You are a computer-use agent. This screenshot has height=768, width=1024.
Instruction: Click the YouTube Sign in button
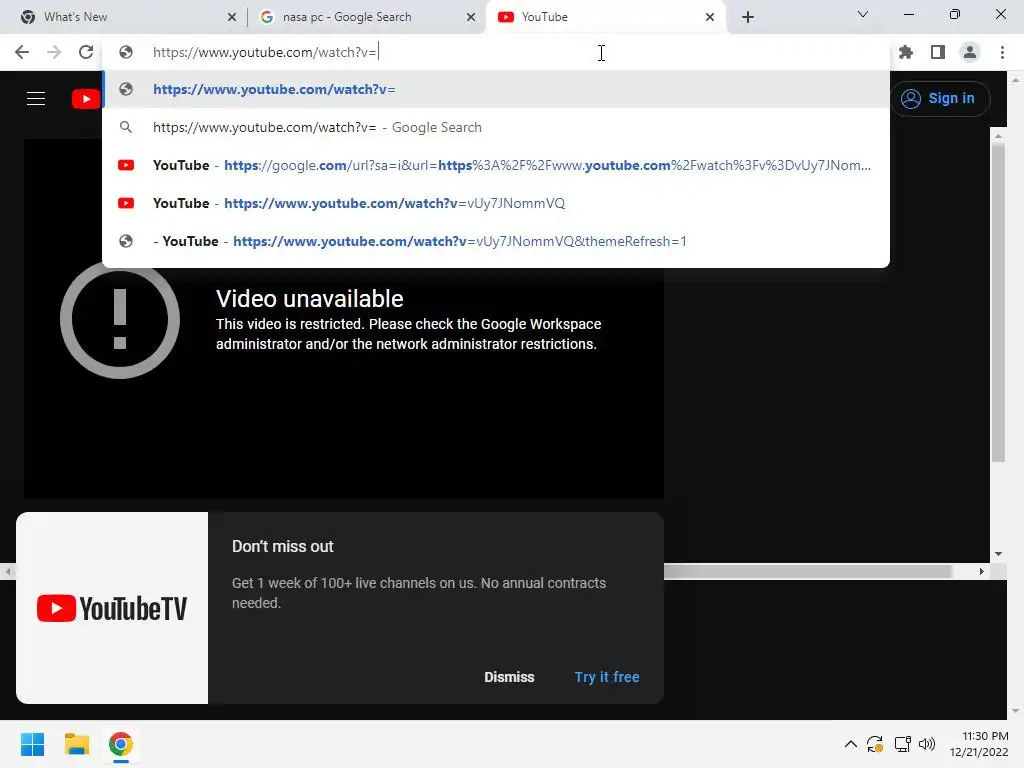(940, 99)
